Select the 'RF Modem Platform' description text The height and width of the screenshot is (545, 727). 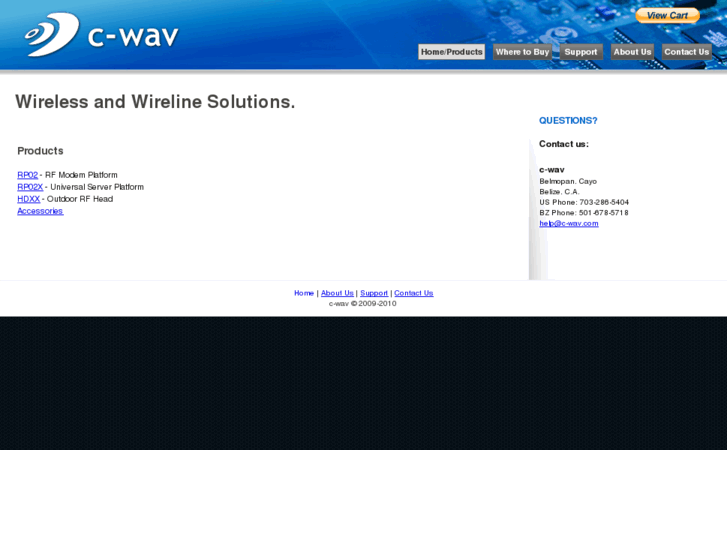[81, 175]
